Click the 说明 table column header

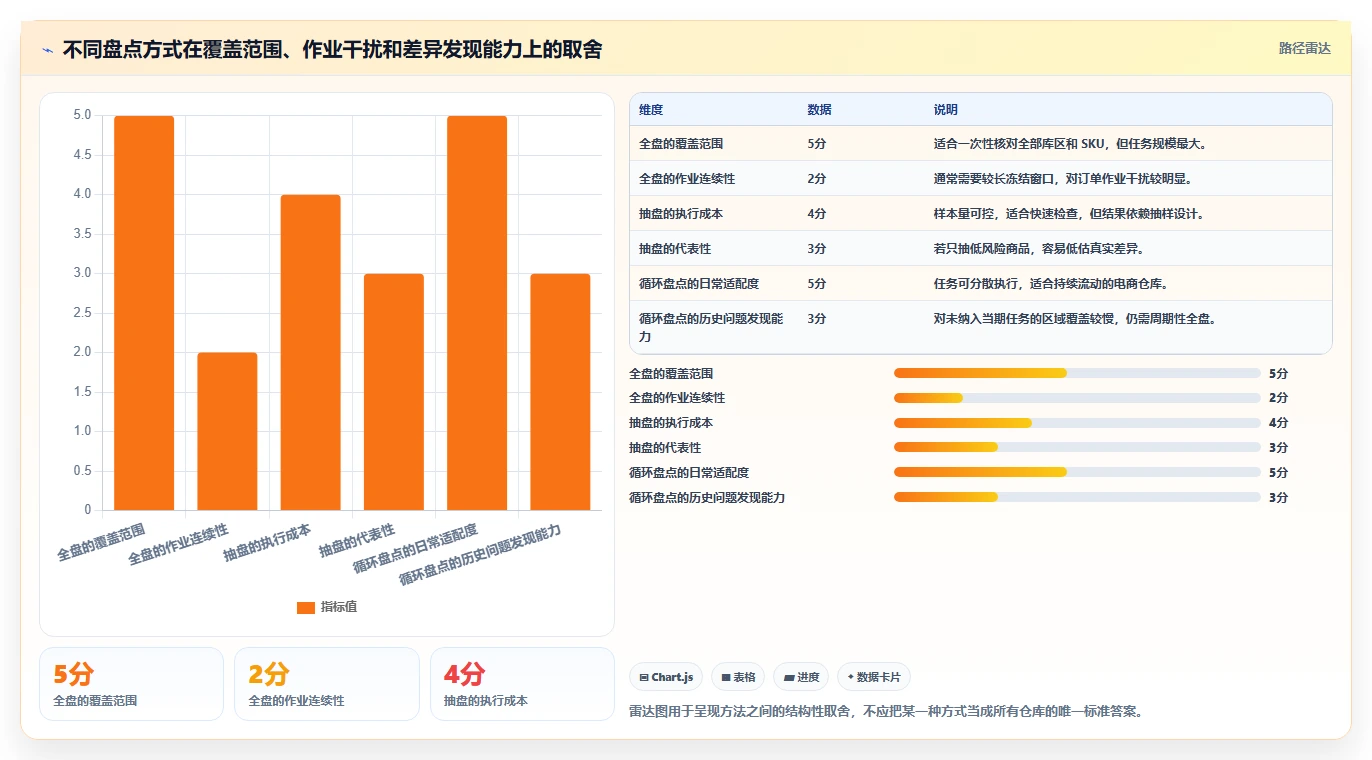tap(946, 109)
